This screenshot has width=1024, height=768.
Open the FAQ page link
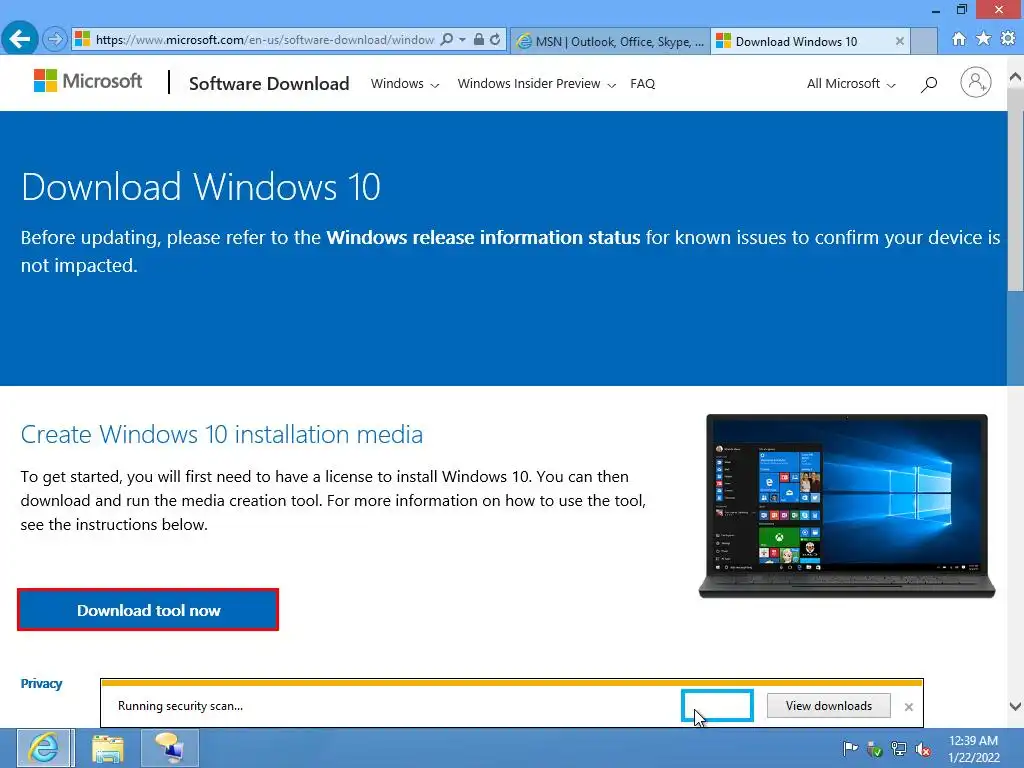point(642,84)
